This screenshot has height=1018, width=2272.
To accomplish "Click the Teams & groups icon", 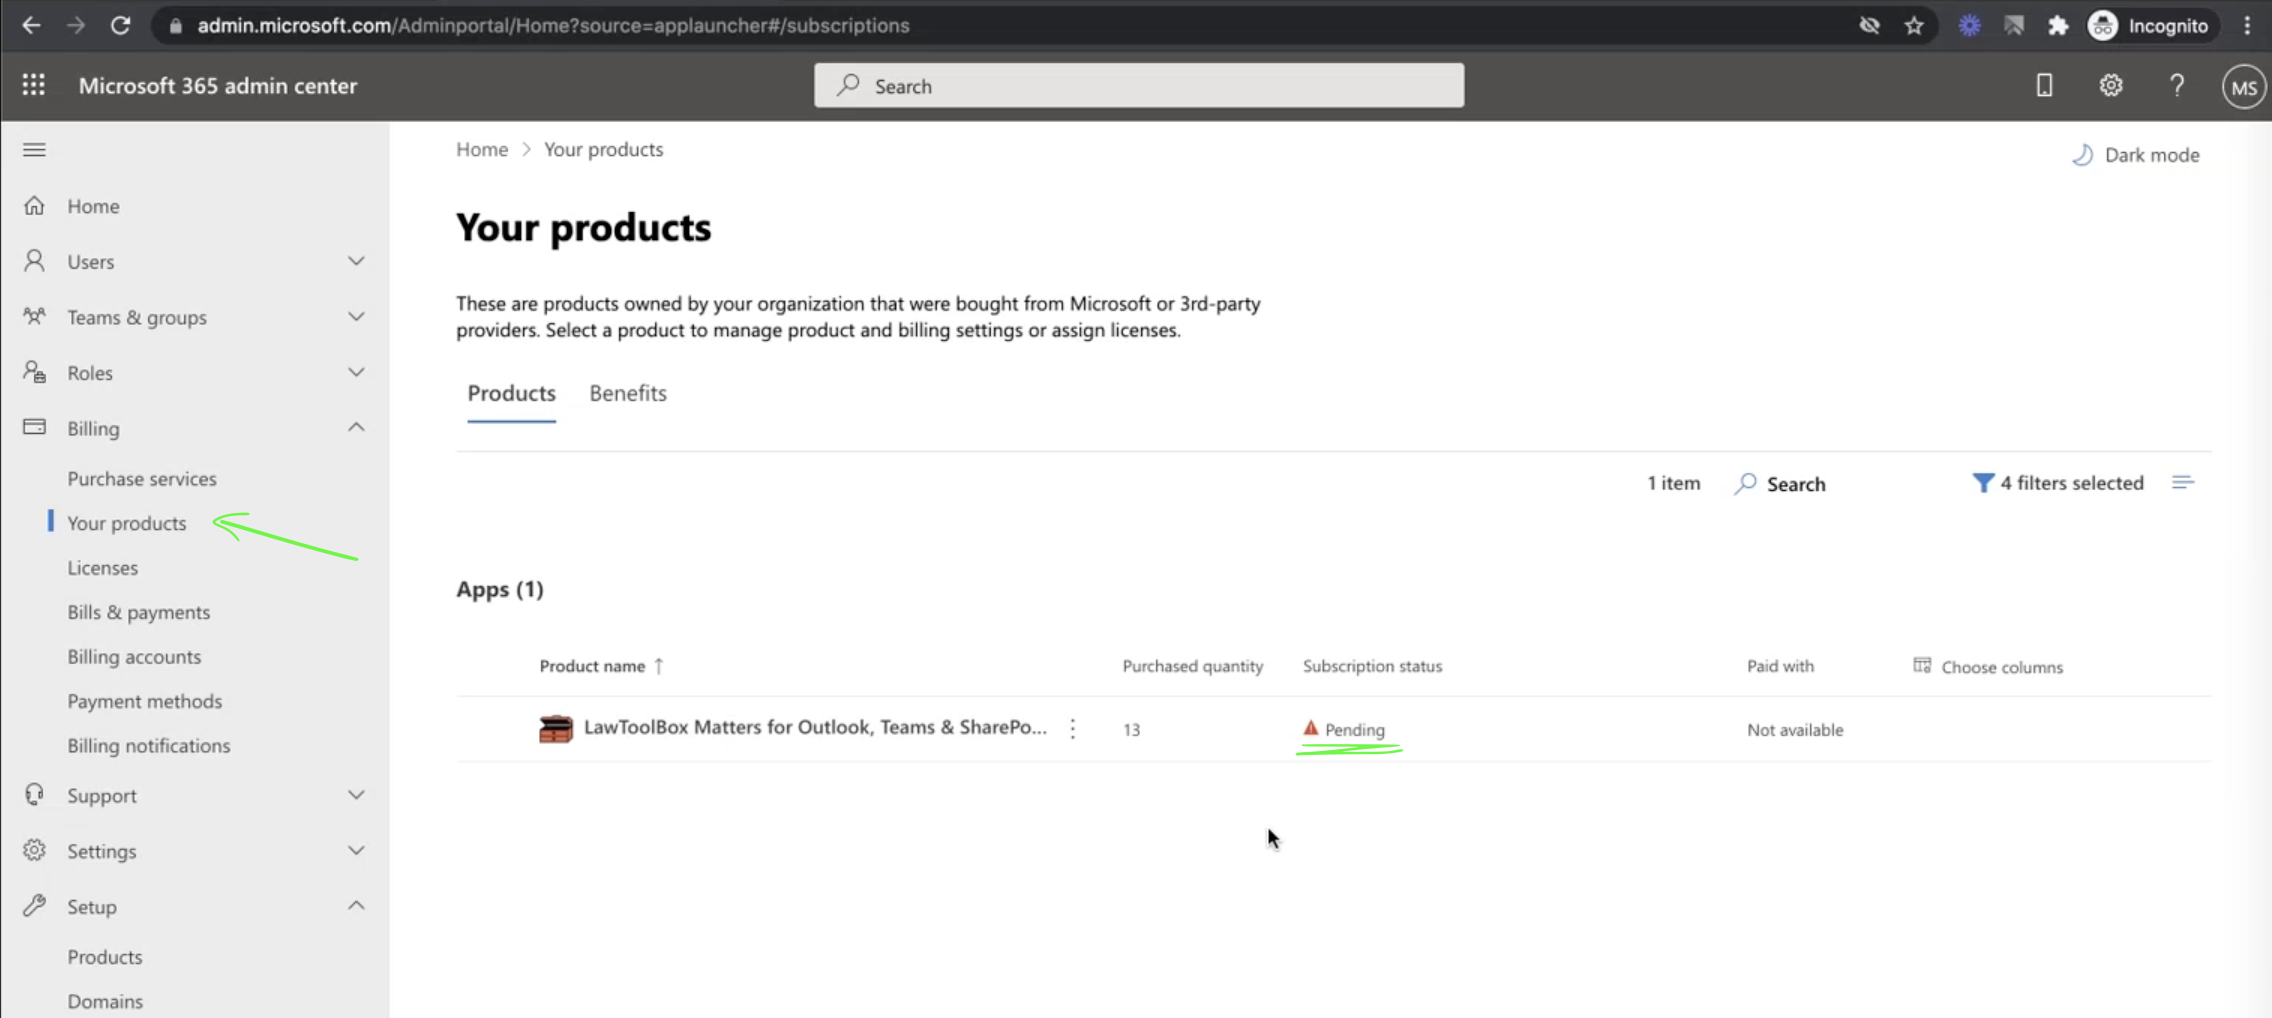I will coord(34,316).
